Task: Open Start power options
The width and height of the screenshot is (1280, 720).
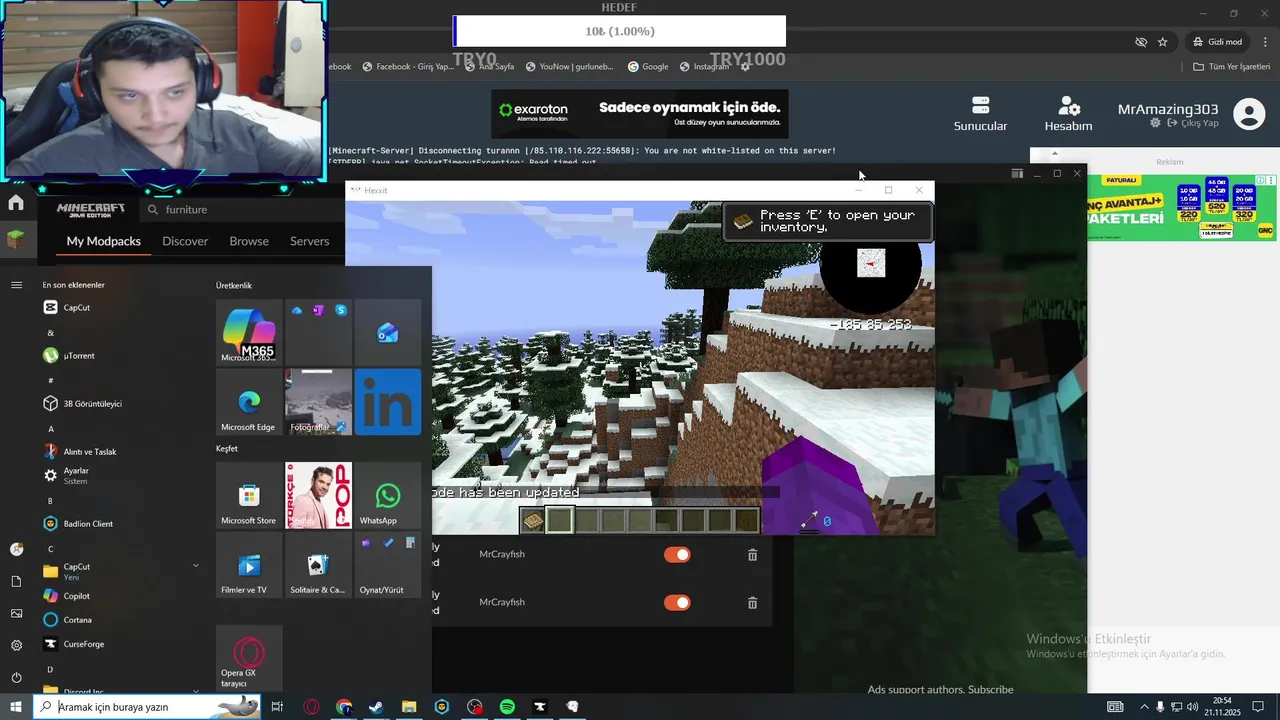Action: coord(16,677)
